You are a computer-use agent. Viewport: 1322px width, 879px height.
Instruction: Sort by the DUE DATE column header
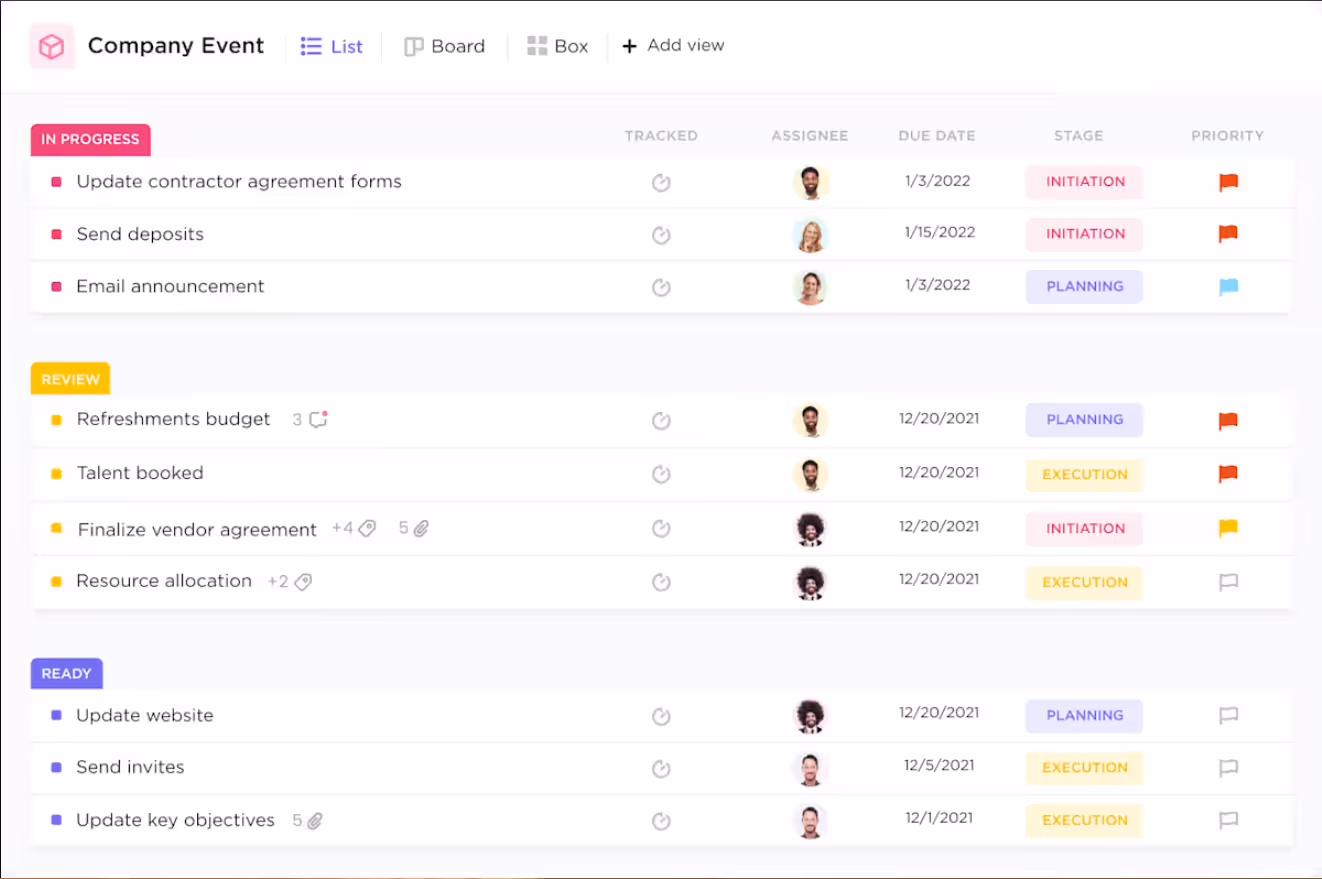(936, 136)
